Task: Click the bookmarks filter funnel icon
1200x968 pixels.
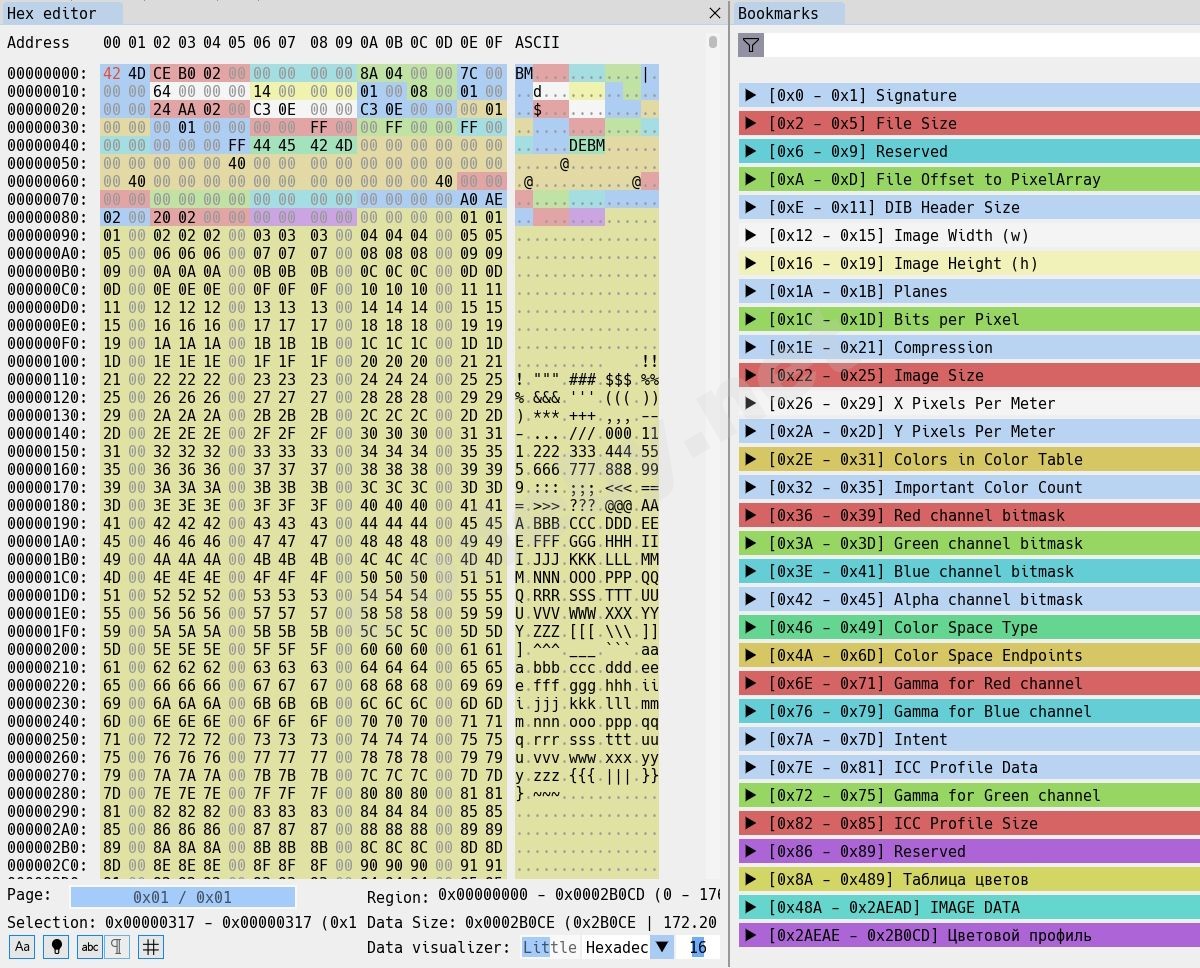Action: coord(751,45)
